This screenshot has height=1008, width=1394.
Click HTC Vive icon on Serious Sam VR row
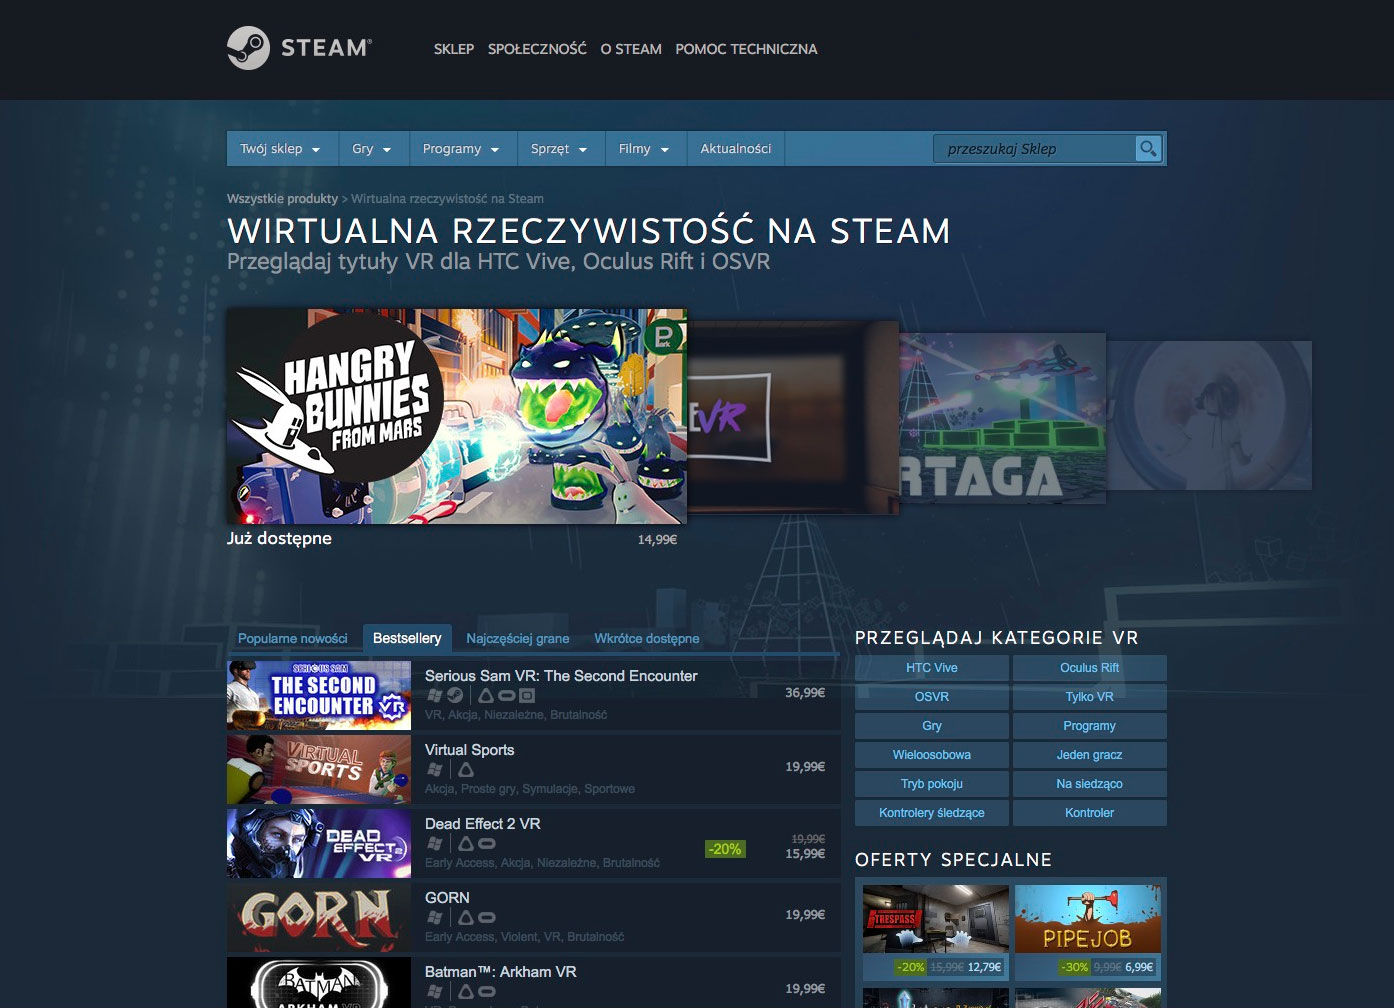click(486, 695)
